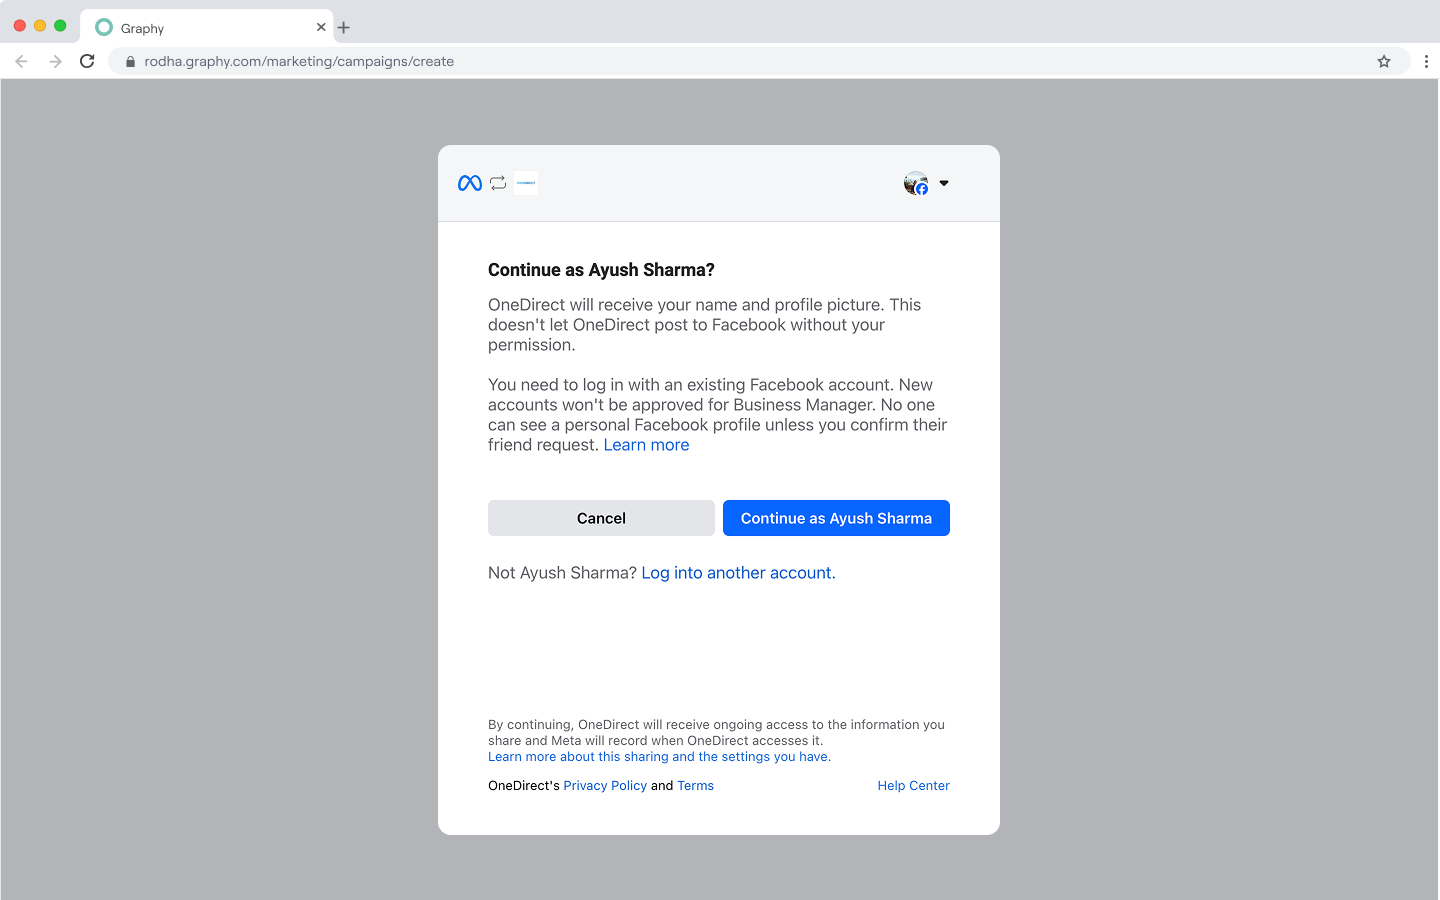The height and width of the screenshot is (900, 1440).
Task: Open a new tab with plus button
Action: pyautogui.click(x=344, y=28)
